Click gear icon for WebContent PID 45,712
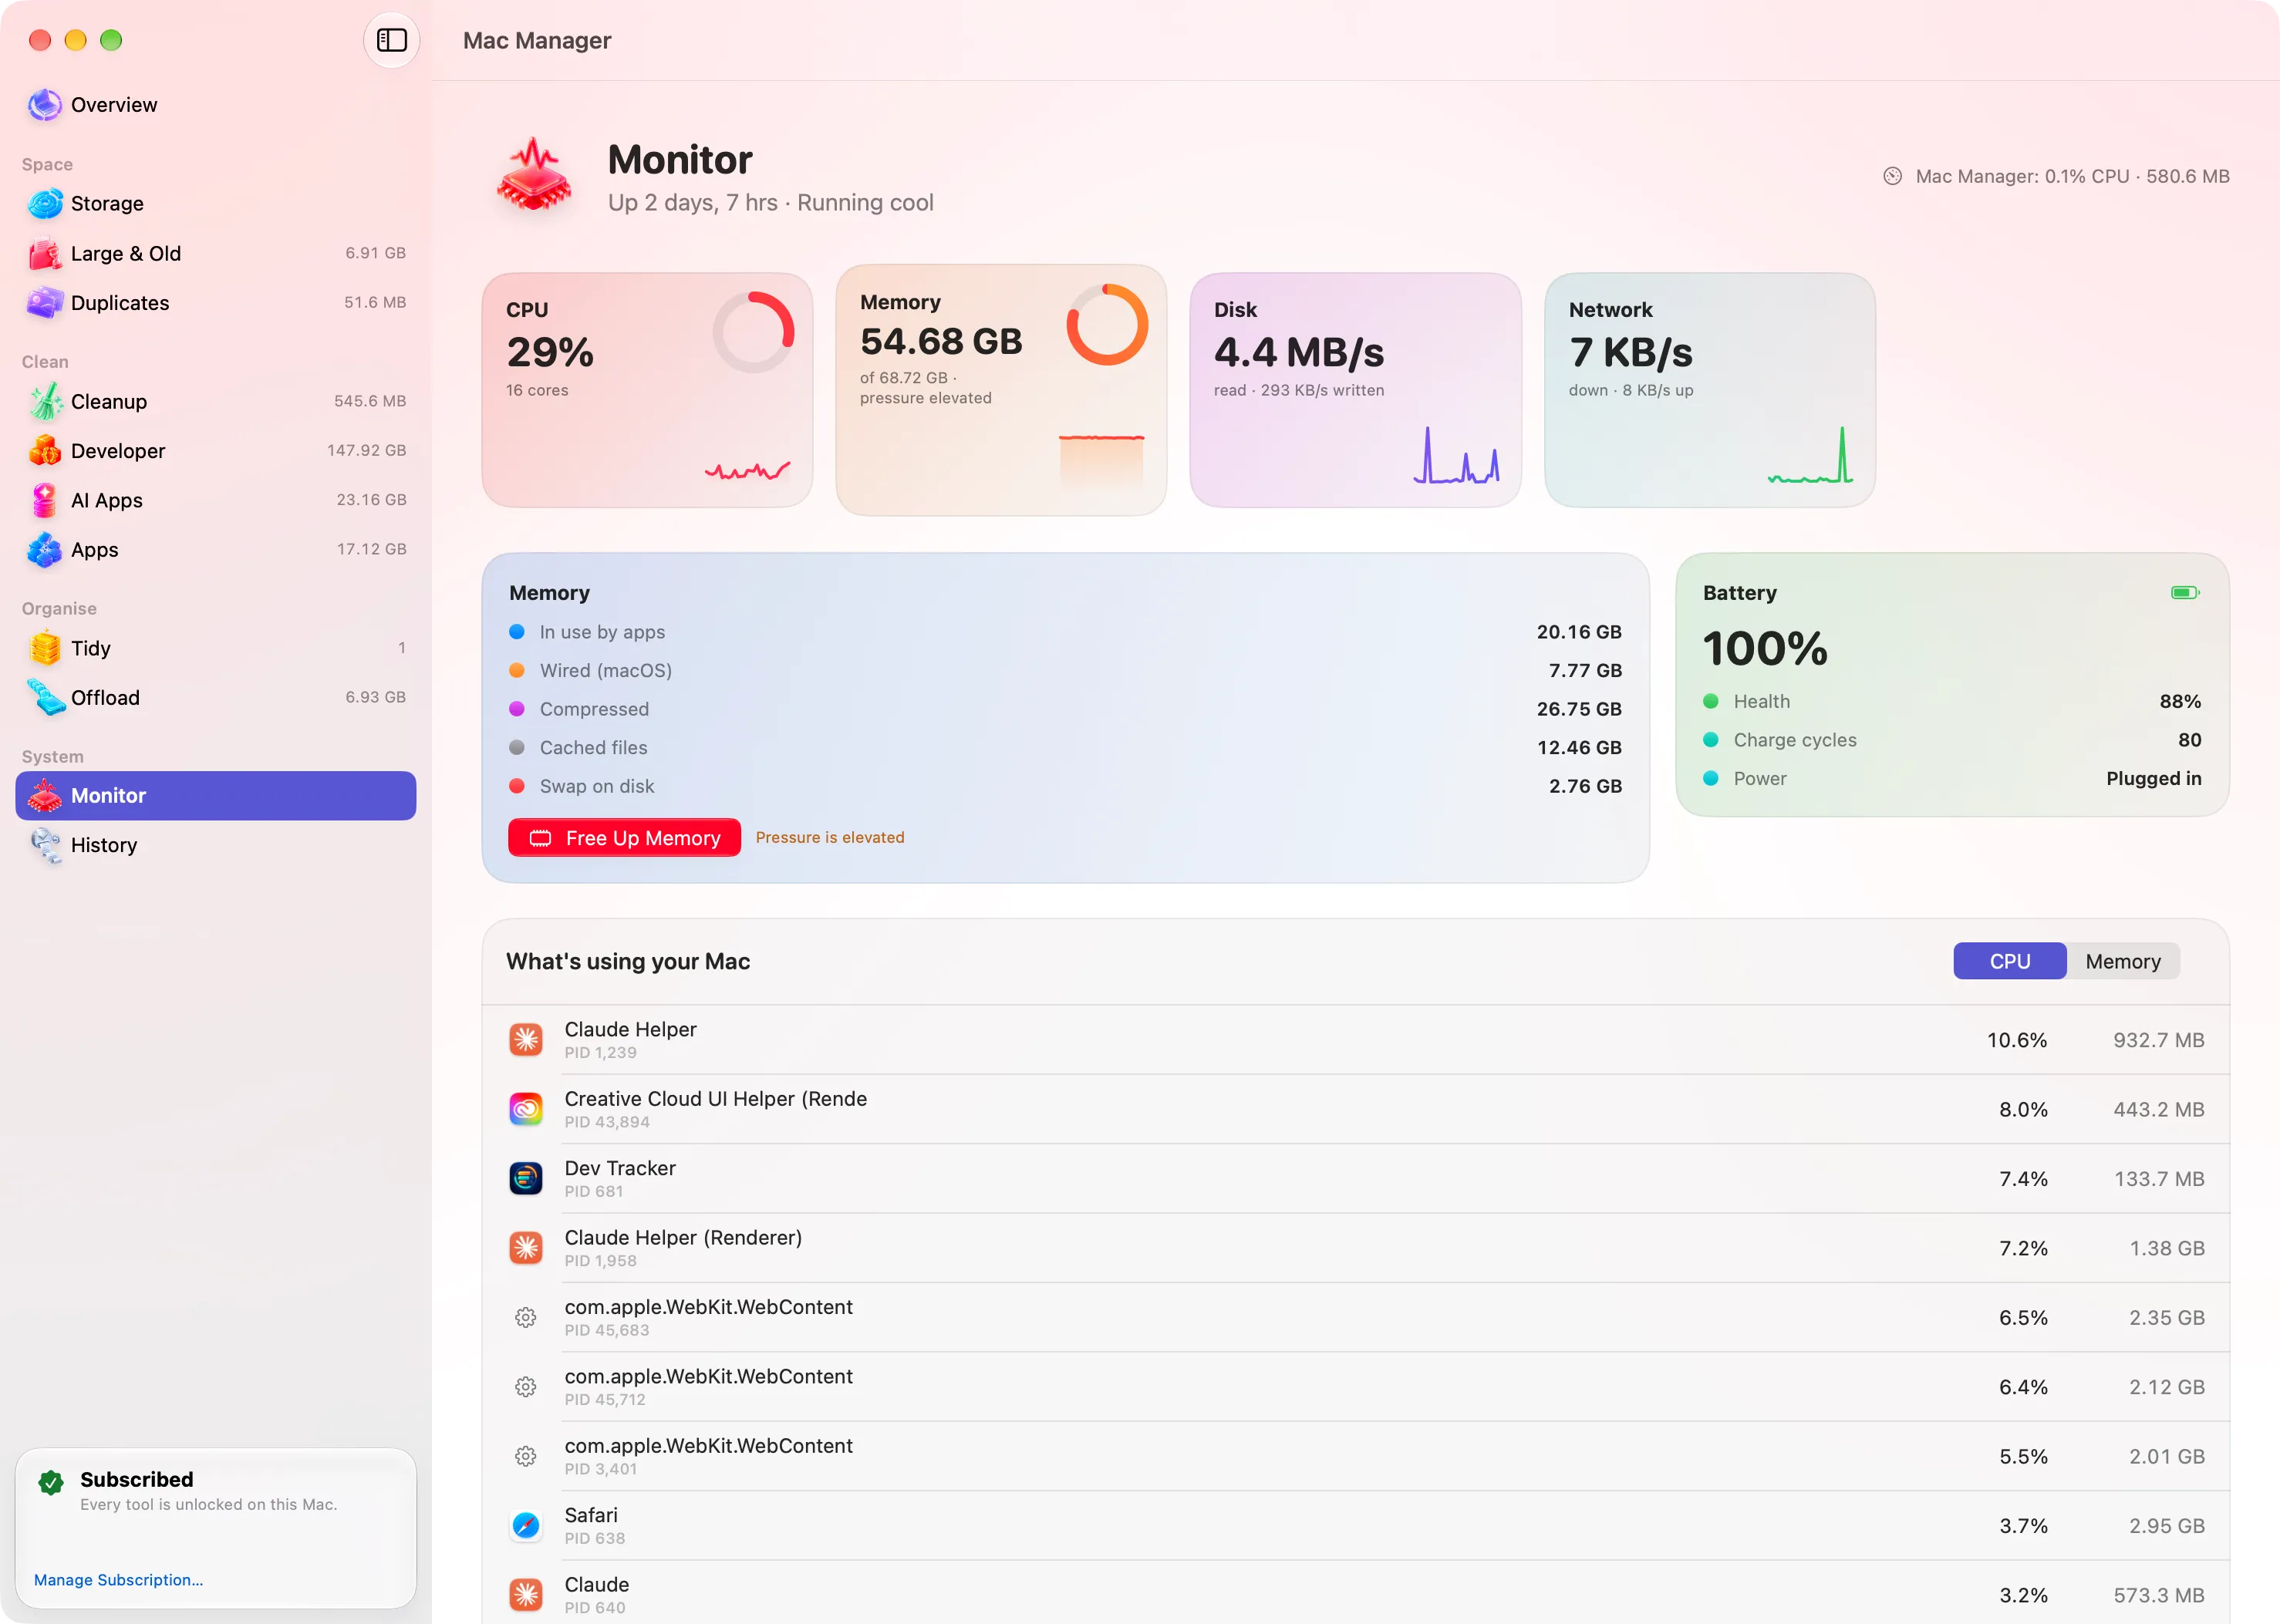This screenshot has height=1624, width=2280. click(526, 1387)
